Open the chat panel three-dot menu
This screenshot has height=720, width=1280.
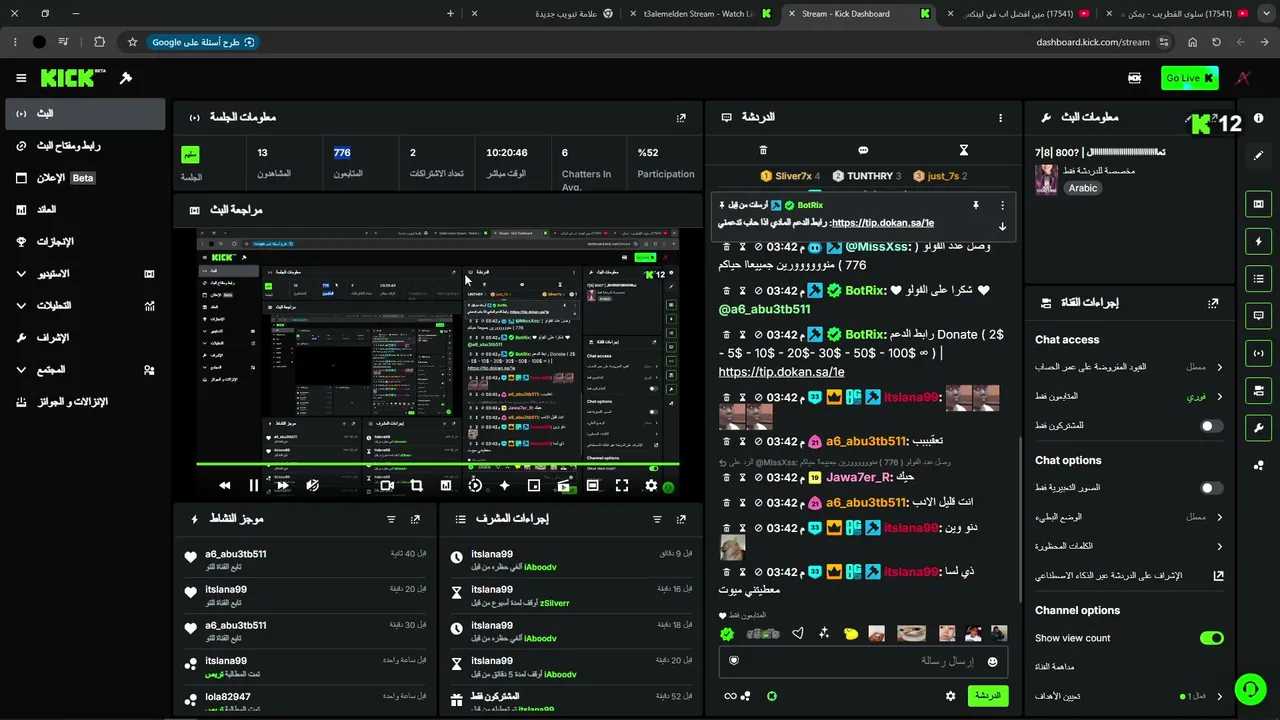(x=1000, y=118)
